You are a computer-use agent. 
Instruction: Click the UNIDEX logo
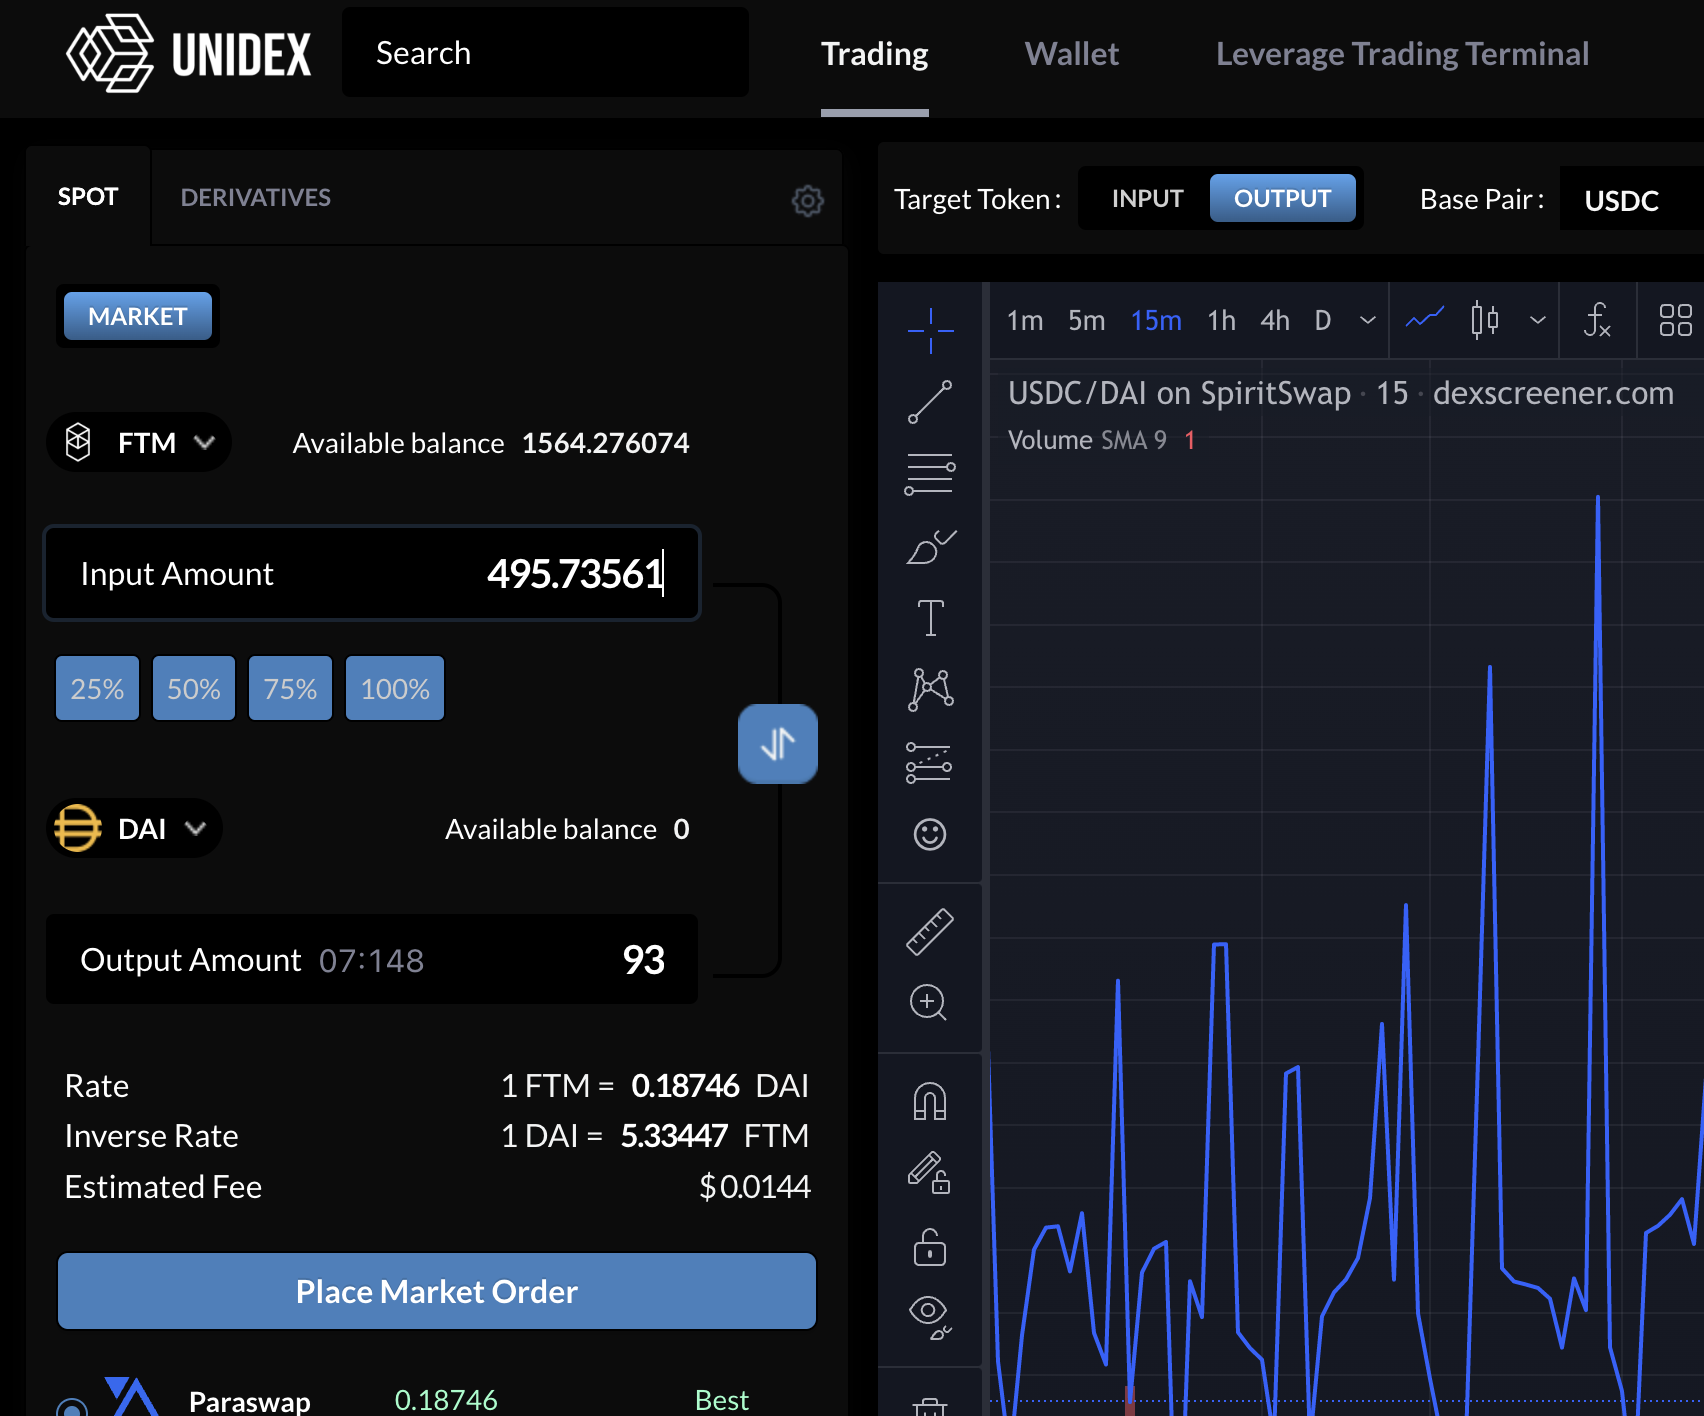click(x=188, y=53)
